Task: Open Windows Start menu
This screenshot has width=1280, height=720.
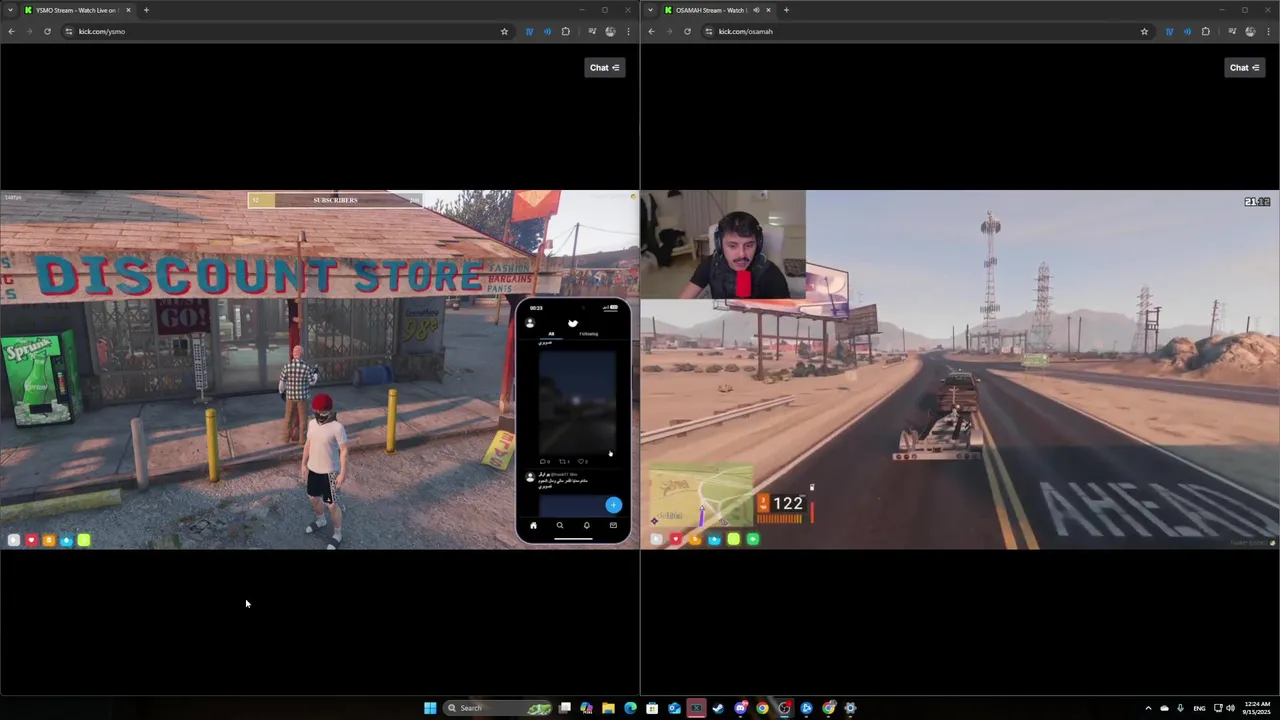Action: click(430, 708)
